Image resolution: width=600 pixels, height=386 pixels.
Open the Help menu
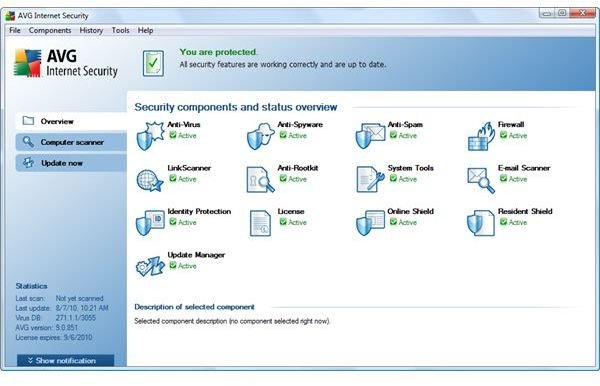pos(145,30)
